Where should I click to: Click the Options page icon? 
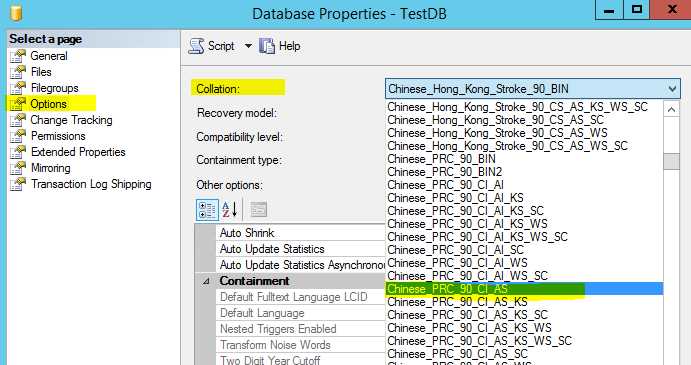coord(18,104)
